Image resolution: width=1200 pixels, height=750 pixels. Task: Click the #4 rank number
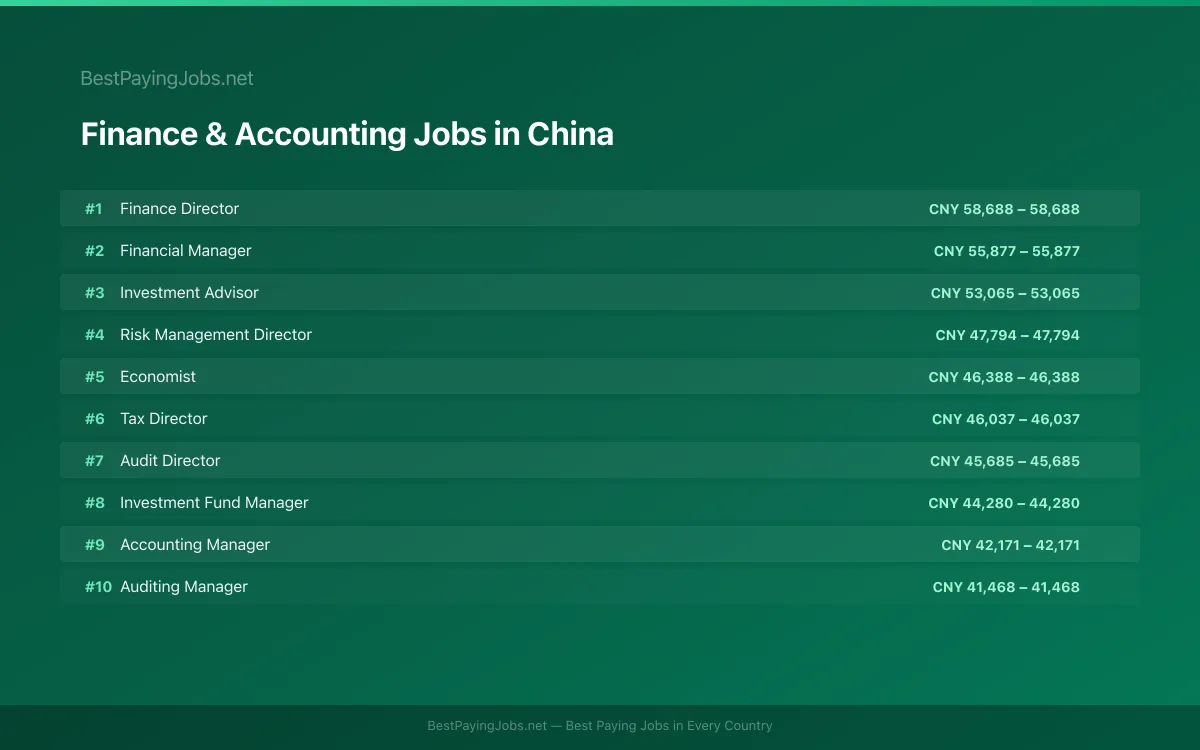pos(94,334)
